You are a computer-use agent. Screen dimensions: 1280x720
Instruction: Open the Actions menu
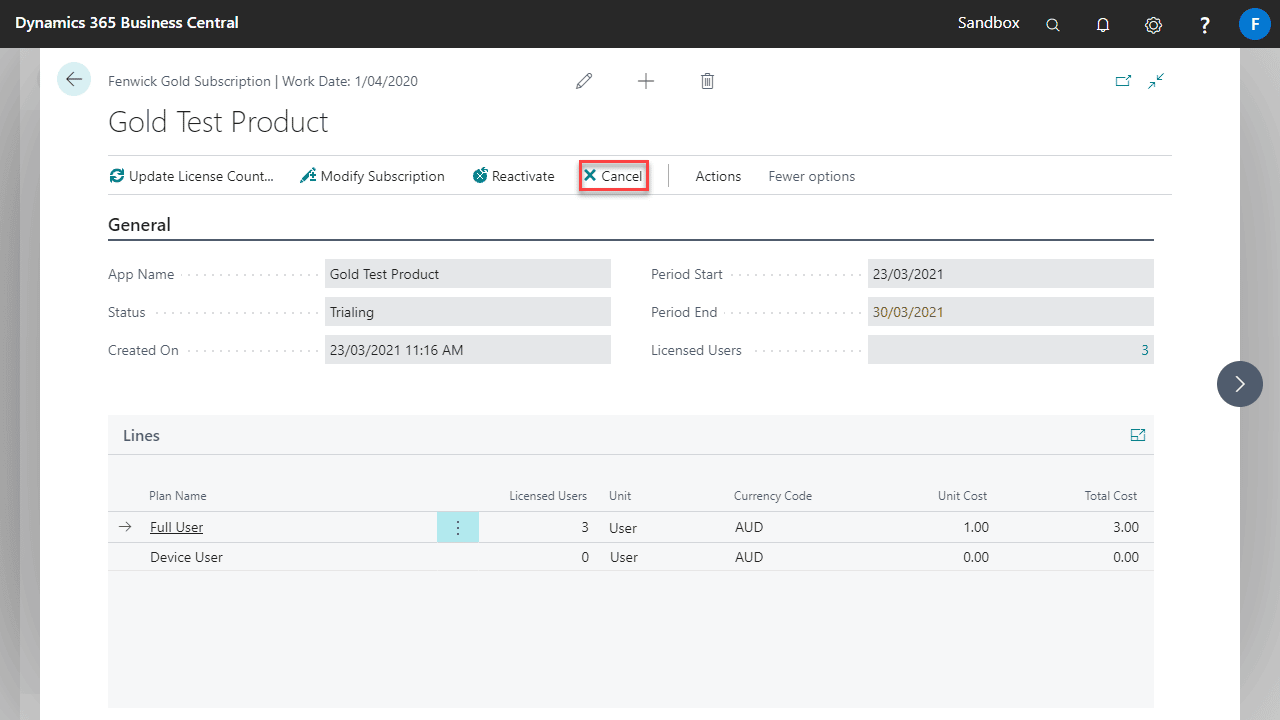[x=718, y=176]
